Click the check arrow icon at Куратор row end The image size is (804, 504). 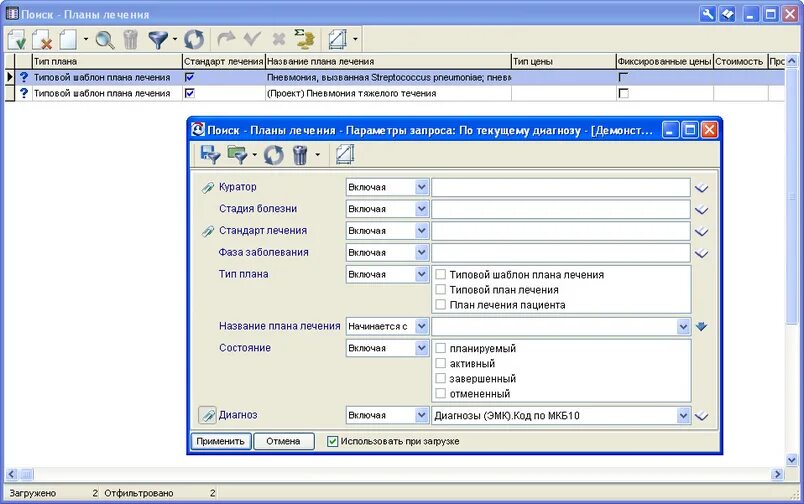tap(701, 188)
